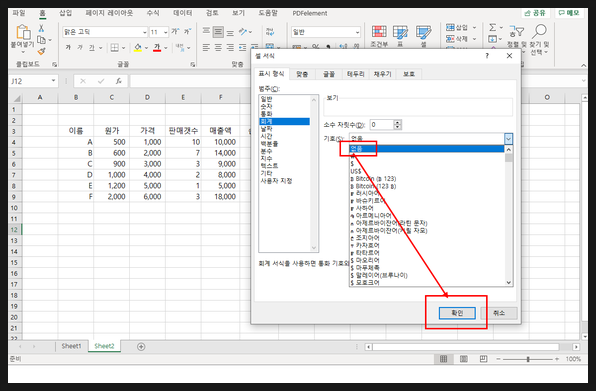The image size is (596, 391).
Task: Click the 취소 (Cancel) button
Action: coord(499,313)
